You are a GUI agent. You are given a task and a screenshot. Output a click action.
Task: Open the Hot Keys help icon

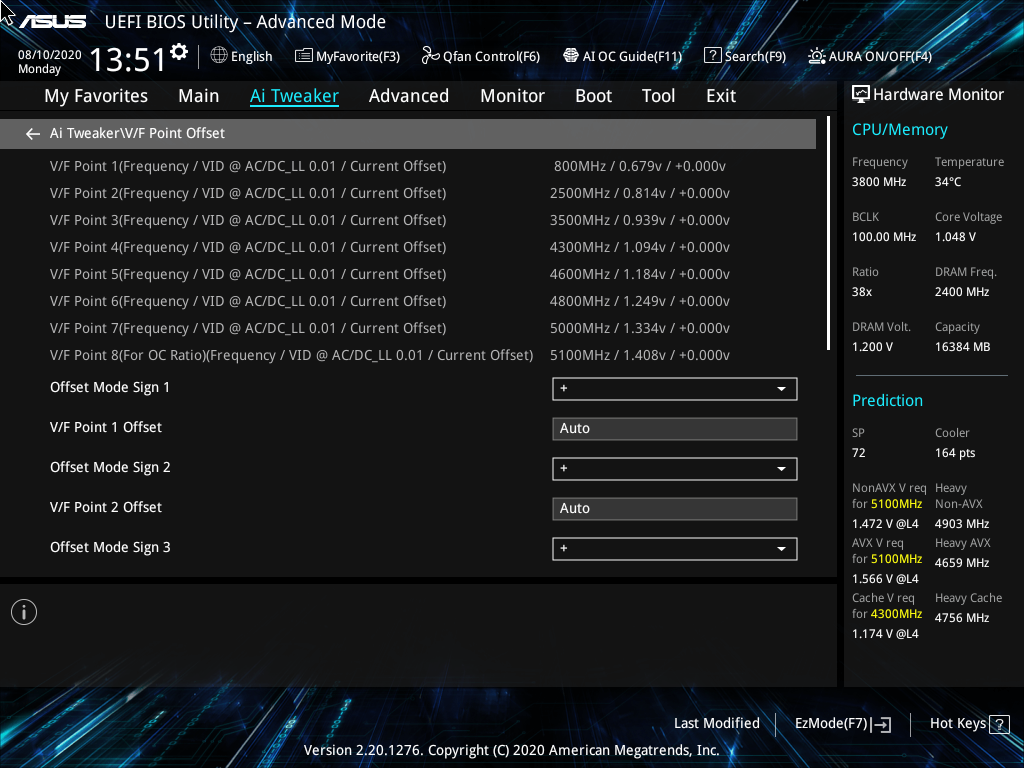(1001, 723)
